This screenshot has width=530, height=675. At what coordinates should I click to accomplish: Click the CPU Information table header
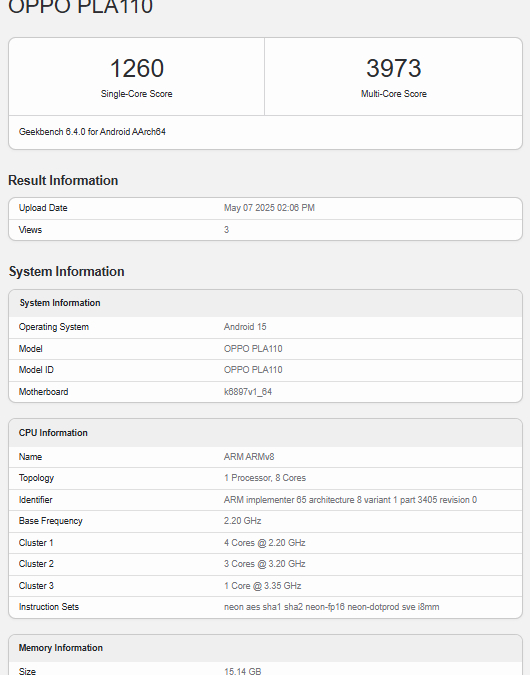coord(265,433)
